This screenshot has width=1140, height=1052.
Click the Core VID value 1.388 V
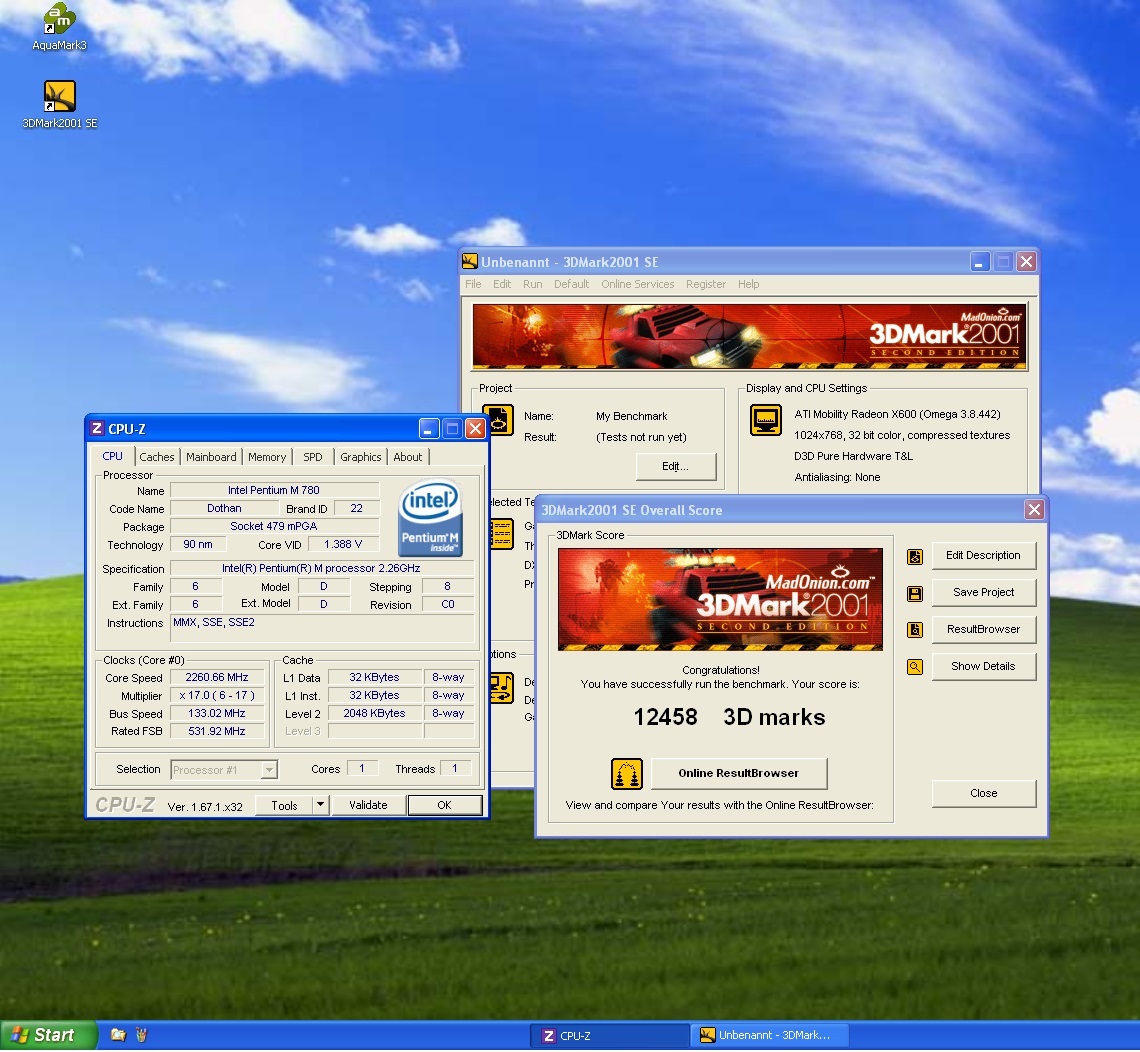tap(342, 545)
